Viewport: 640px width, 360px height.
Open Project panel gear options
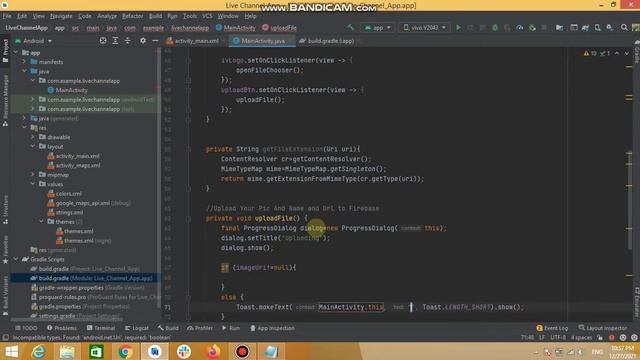(142, 40)
